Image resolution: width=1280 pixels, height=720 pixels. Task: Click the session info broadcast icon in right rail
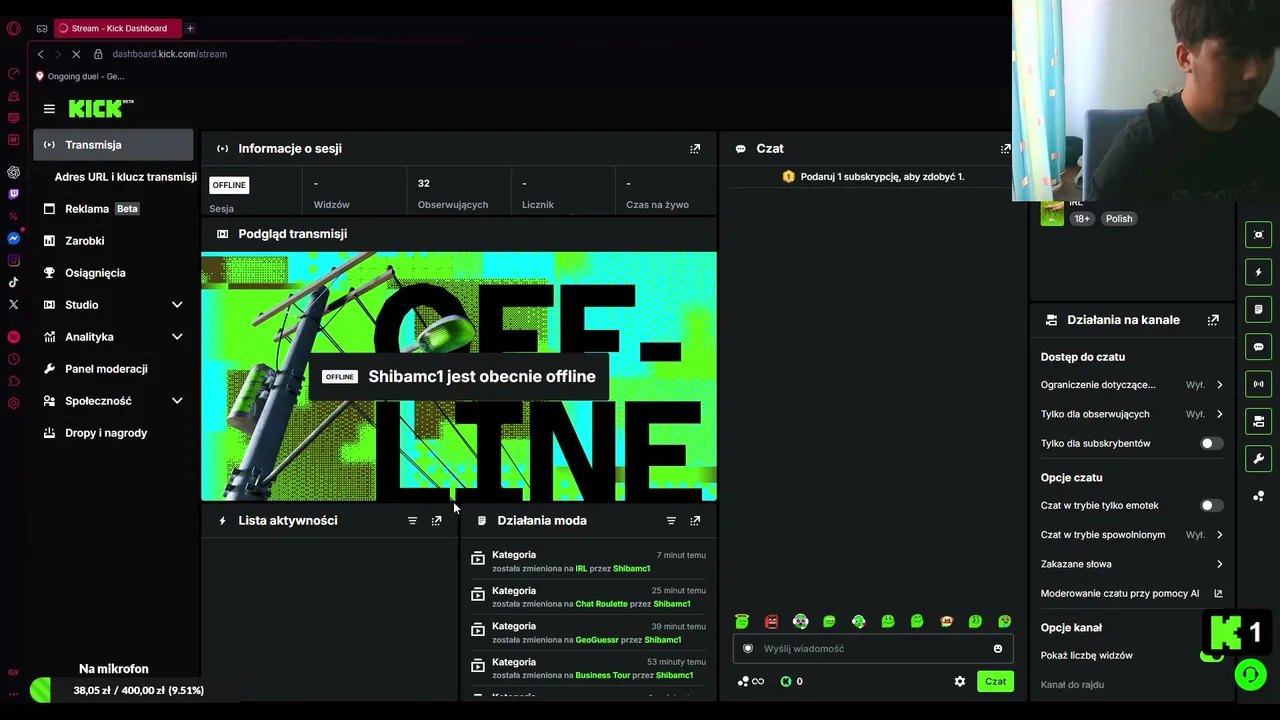1259,384
